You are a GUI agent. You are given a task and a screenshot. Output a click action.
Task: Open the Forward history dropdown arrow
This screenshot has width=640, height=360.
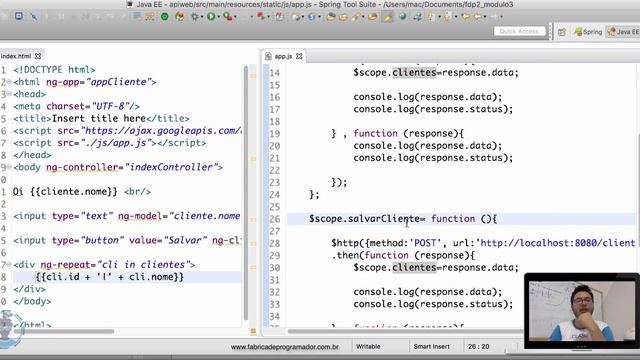click(502, 17)
